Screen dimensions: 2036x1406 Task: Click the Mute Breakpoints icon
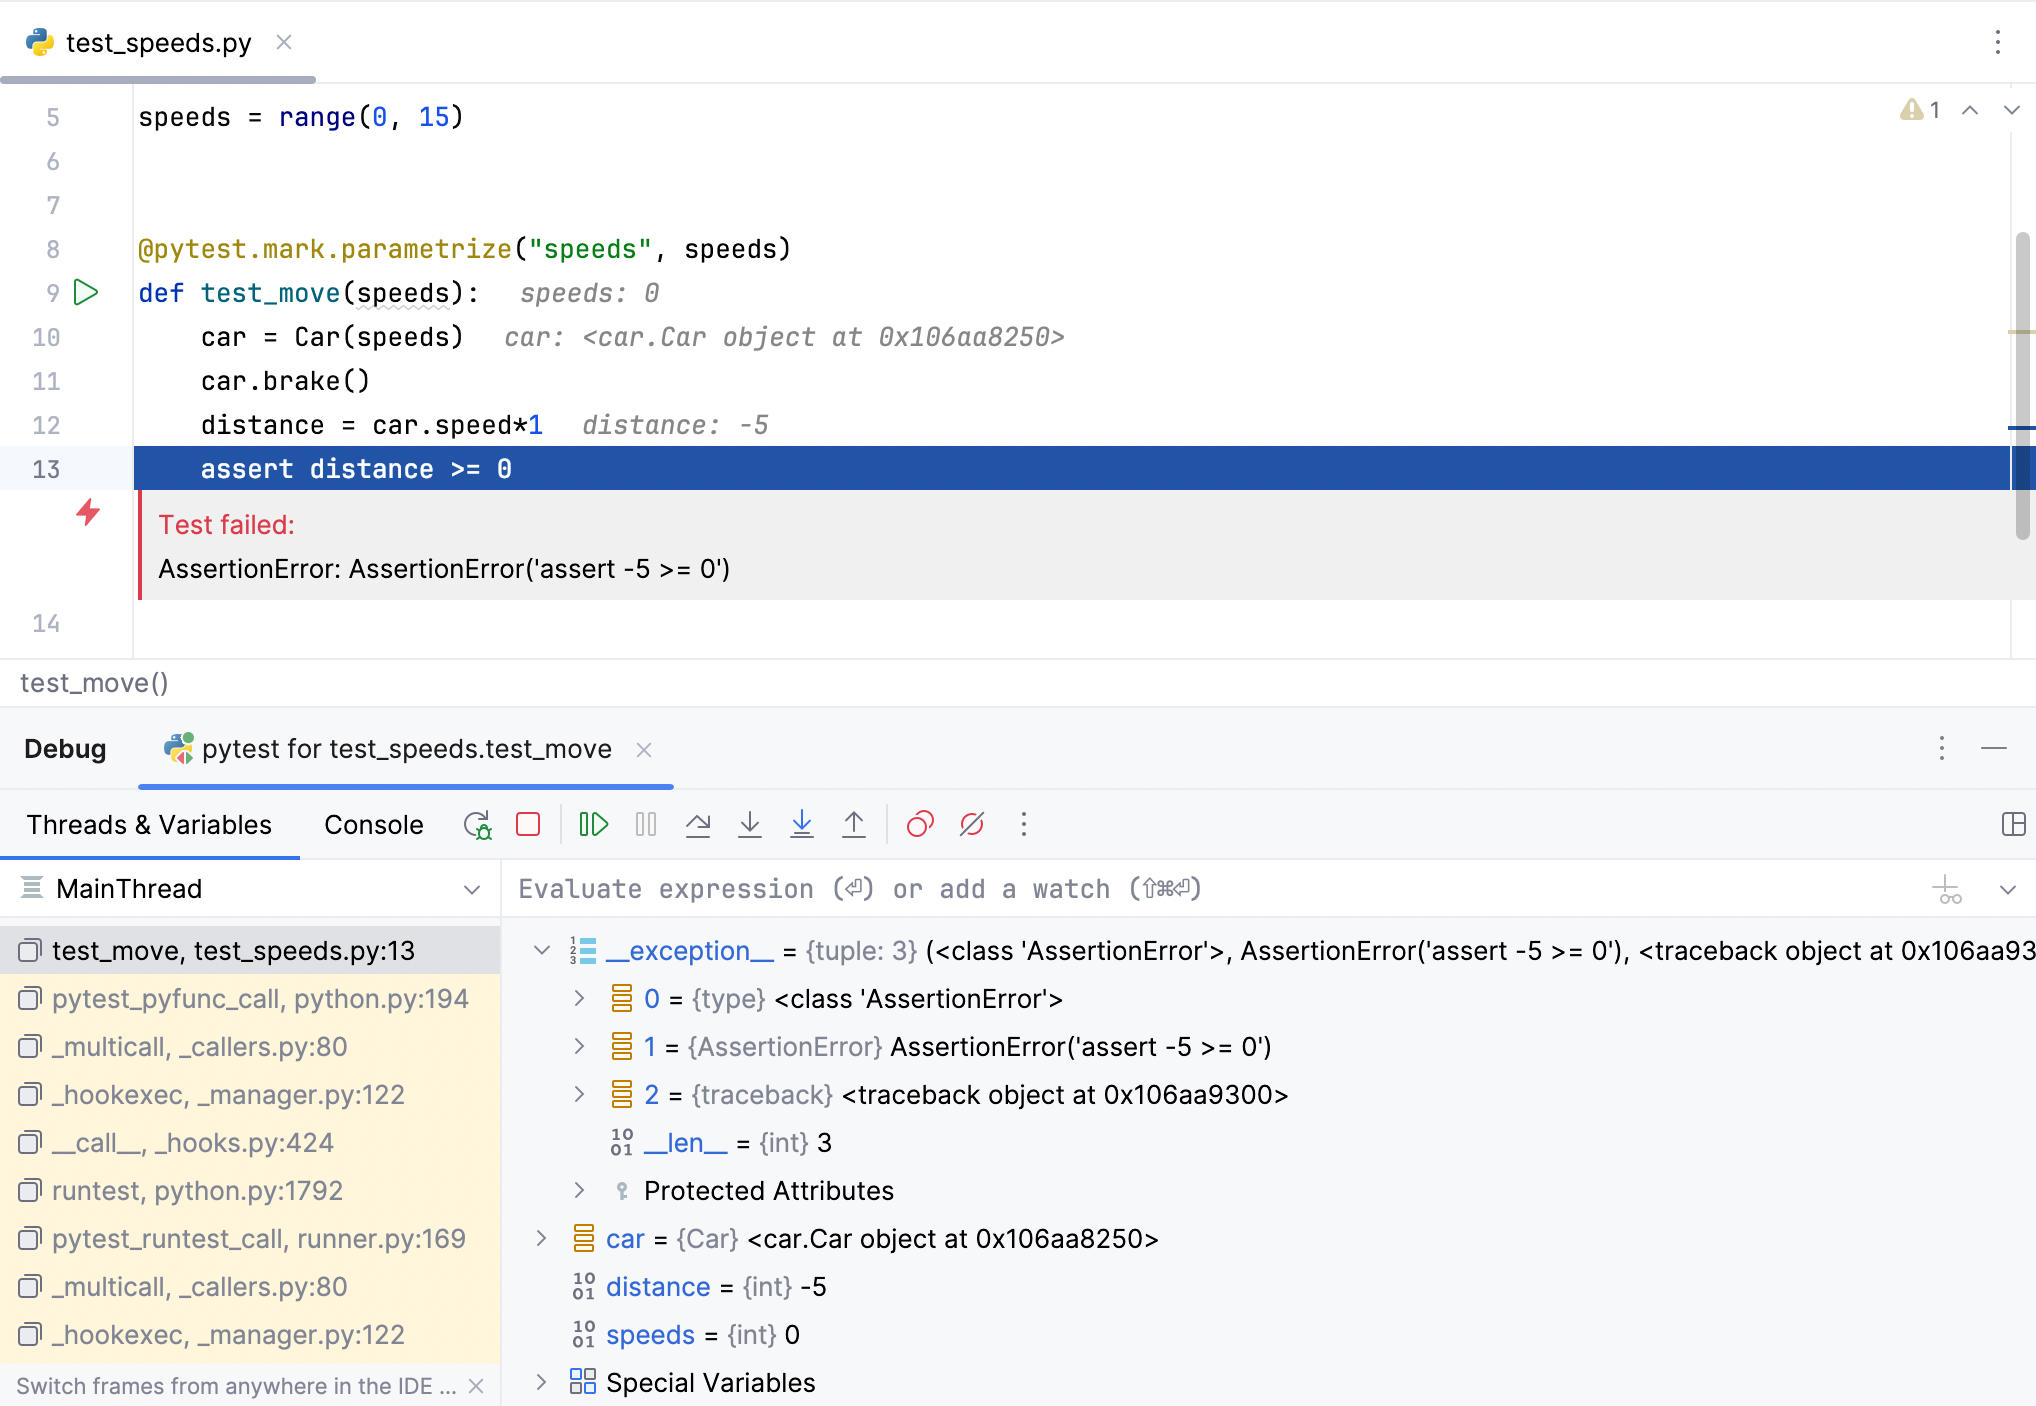point(972,824)
